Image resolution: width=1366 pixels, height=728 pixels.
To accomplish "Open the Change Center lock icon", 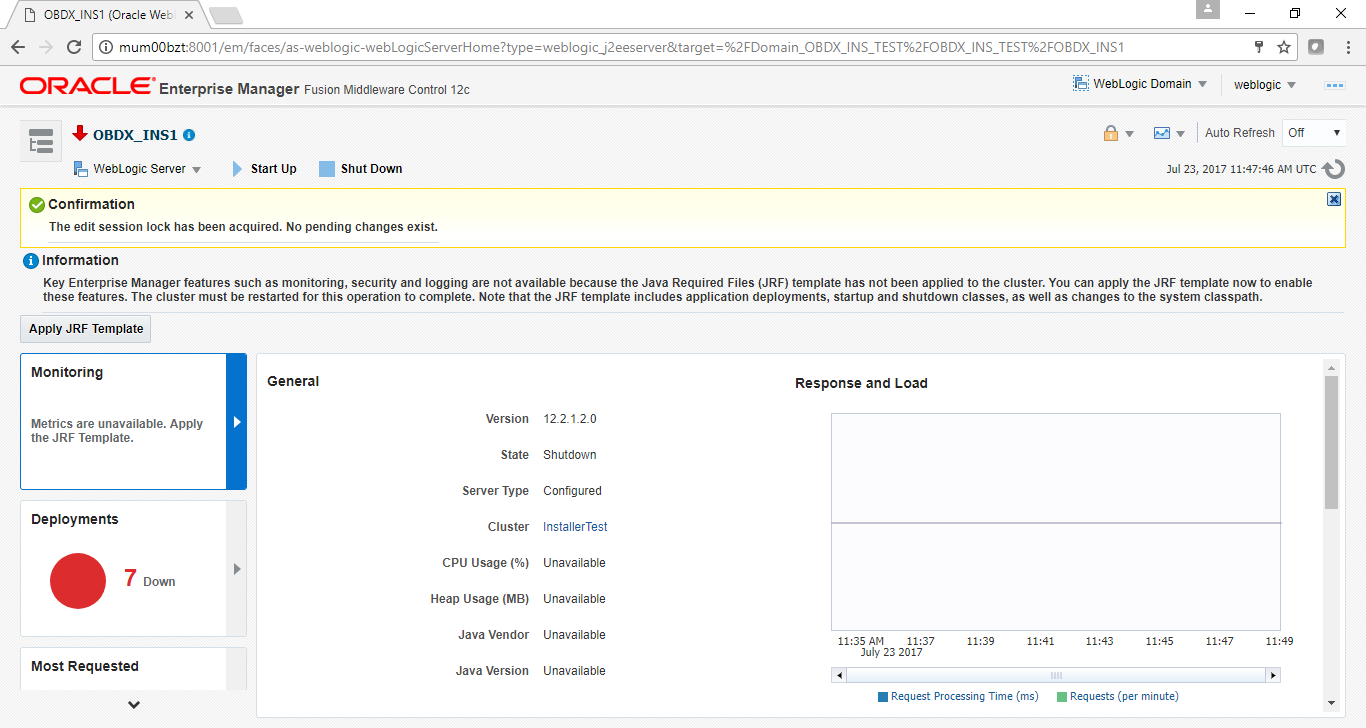I will click(x=1111, y=133).
